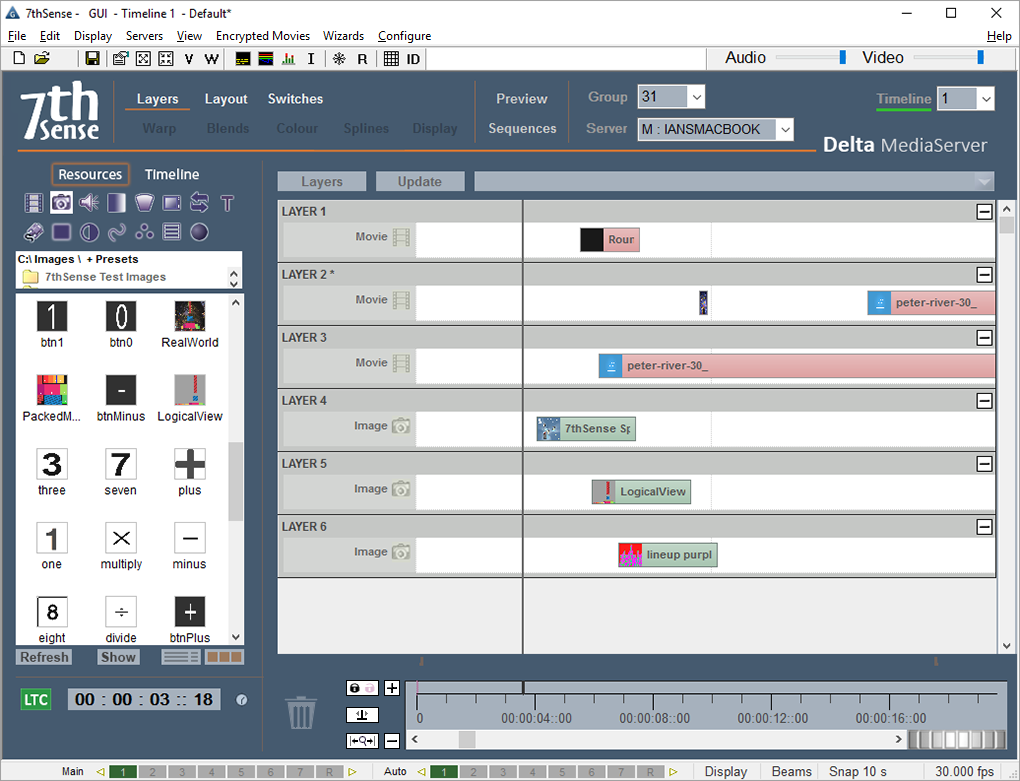This screenshot has height=781, width=1020.
Task: Click the Update button
Action: coord(420,181)
